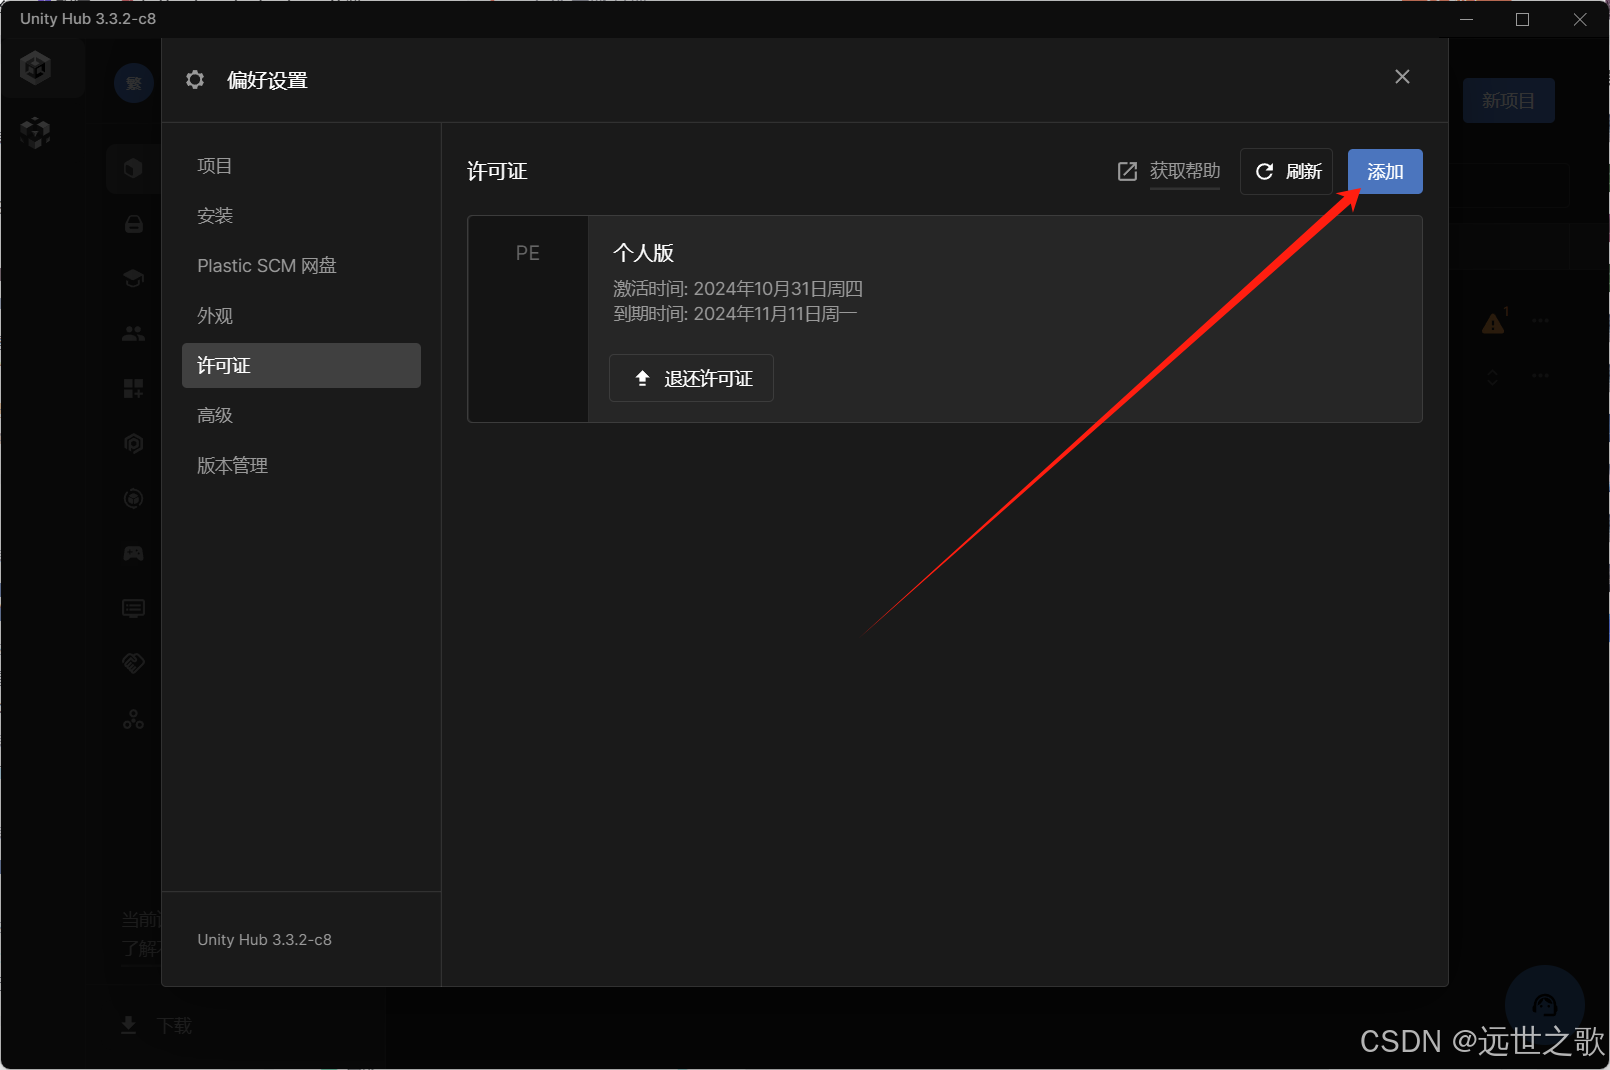Maximize the Unity Hub window
This screenshot has height=1070, width=1610.
(x=1522, y=19)
